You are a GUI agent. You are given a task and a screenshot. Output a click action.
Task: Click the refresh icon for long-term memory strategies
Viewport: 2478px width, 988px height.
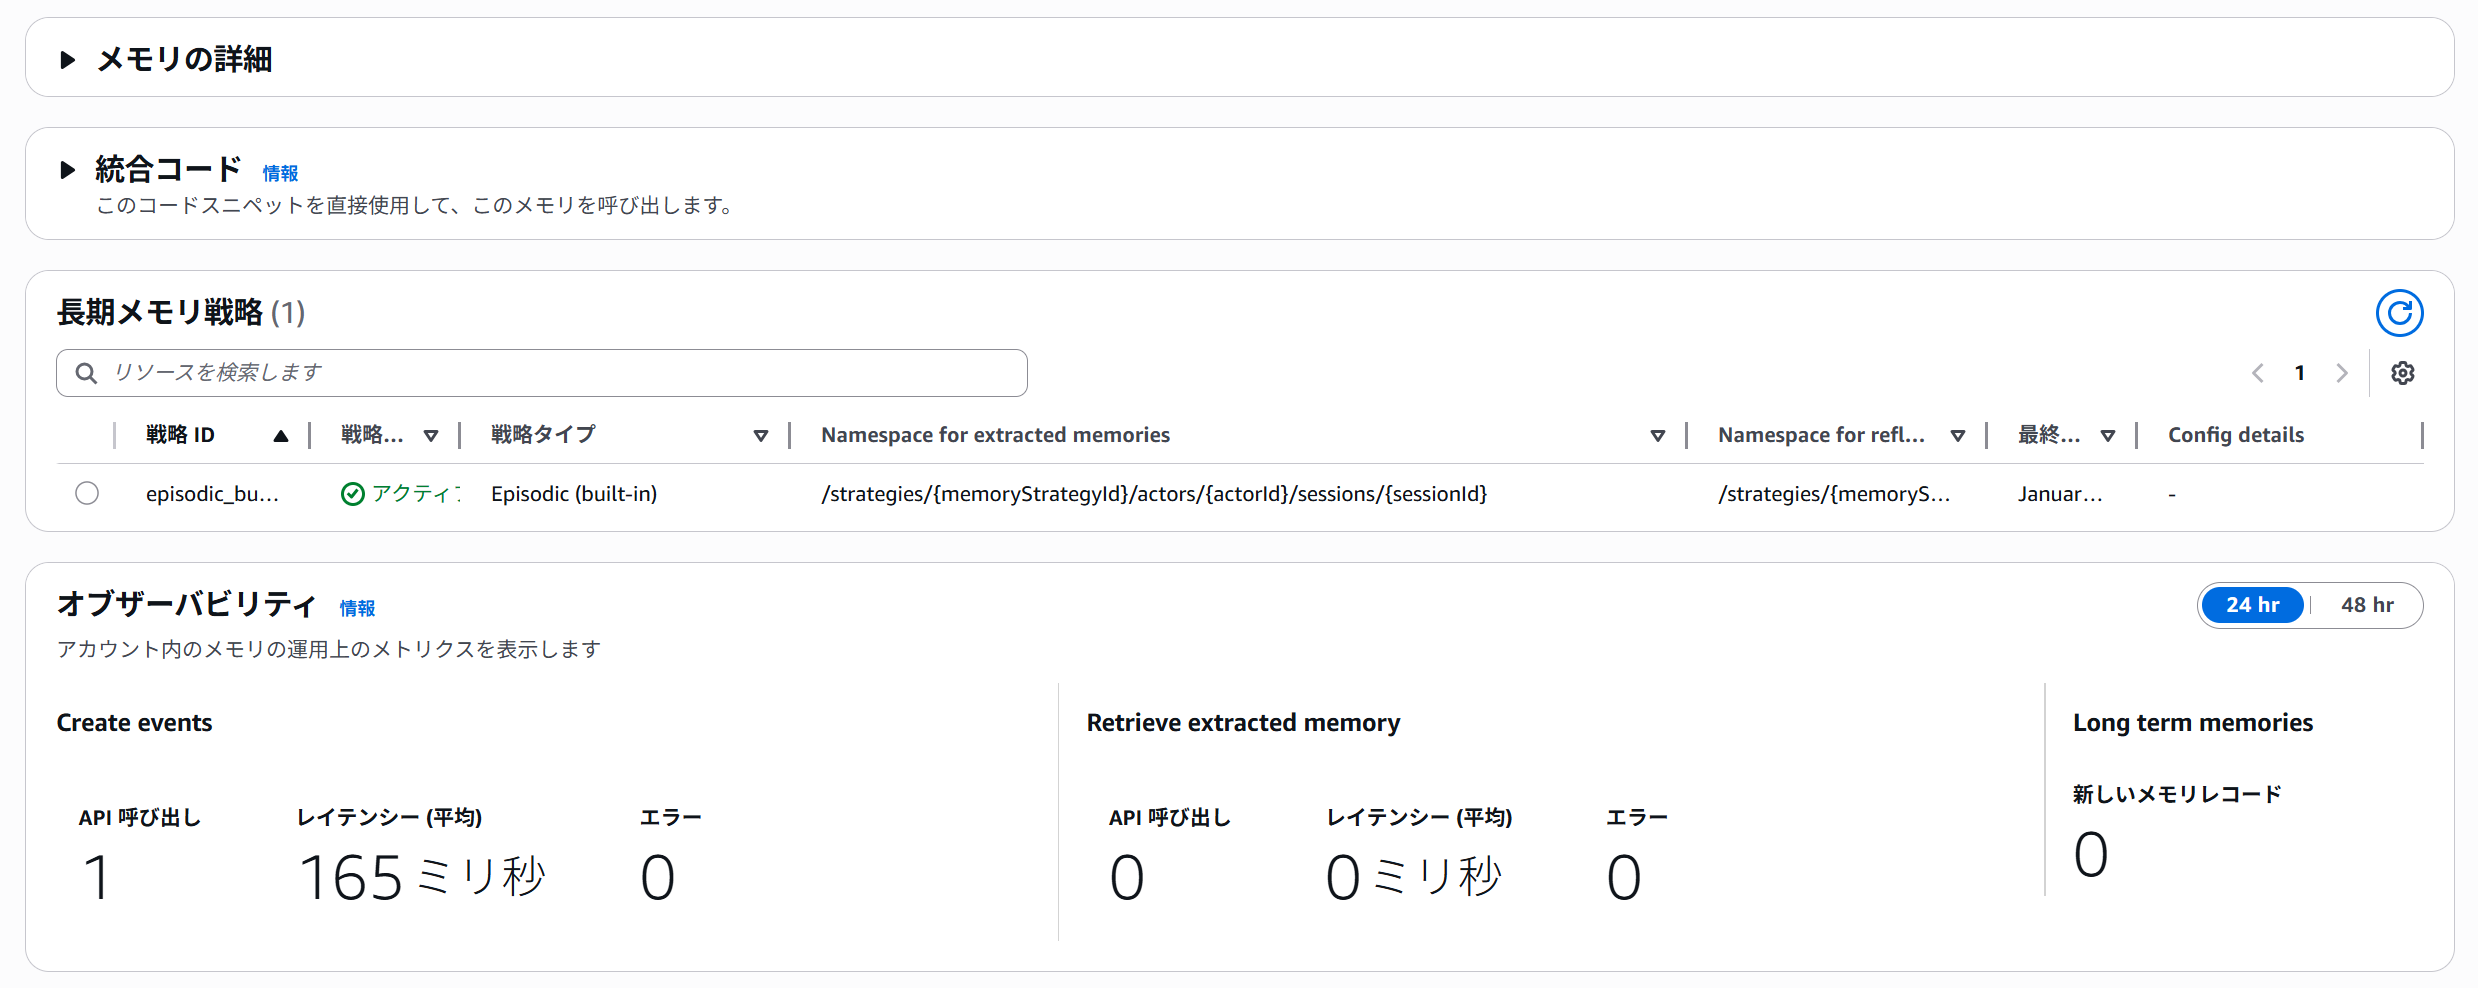pyautogui.click(x=2399, y=314)
